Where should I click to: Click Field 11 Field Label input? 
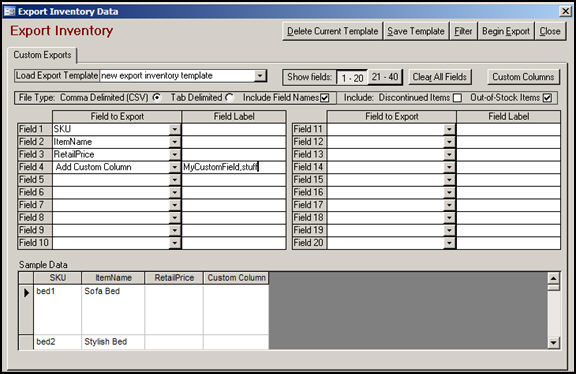click(x=508, y=129)
